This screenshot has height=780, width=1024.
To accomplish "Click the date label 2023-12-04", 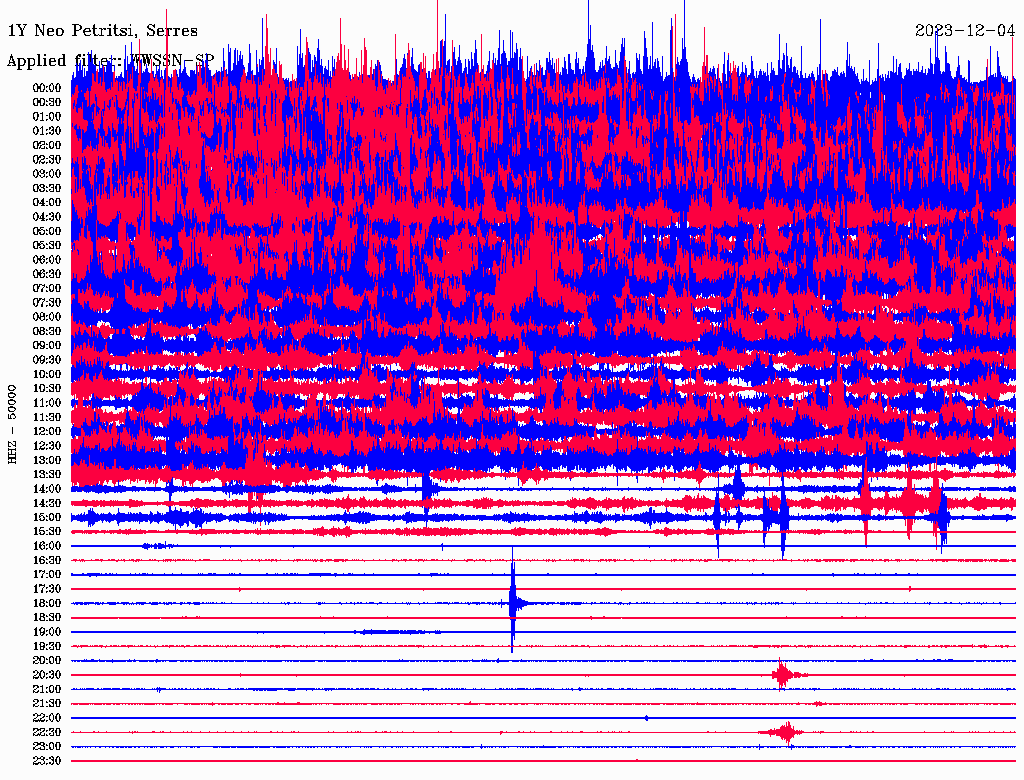I will tap(964, 31).
